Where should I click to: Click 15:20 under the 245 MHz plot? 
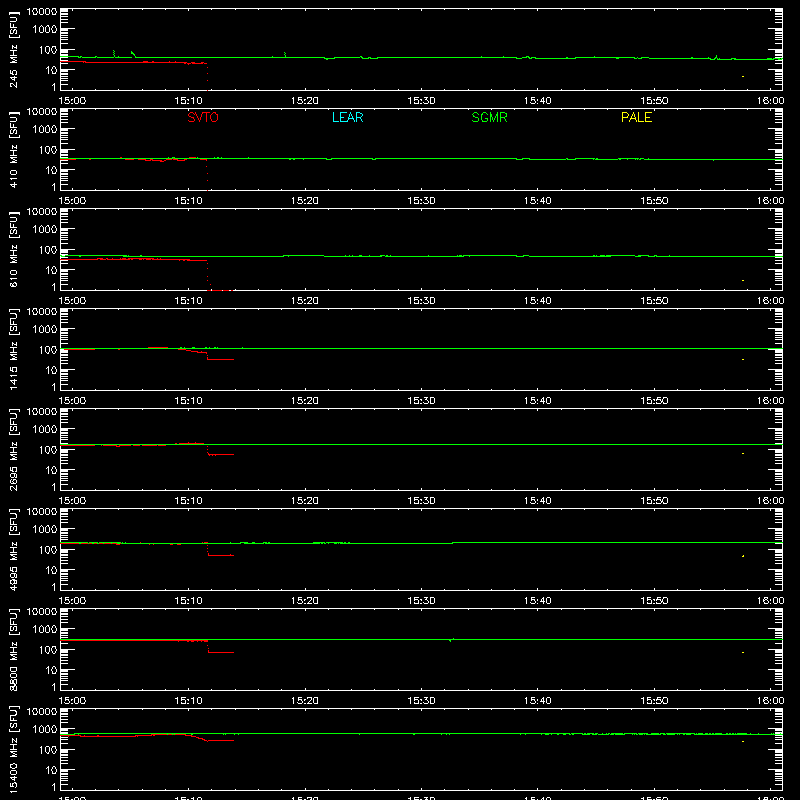click(x=305, y=101)
